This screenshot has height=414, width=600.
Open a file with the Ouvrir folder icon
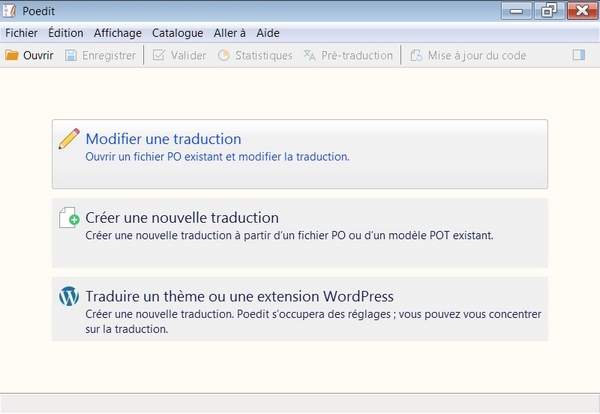tap(11, 55)
